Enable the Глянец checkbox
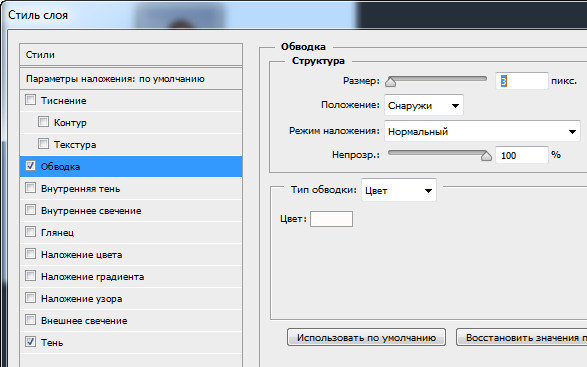This screenshot has width=587, height=367. coord(30,232)
